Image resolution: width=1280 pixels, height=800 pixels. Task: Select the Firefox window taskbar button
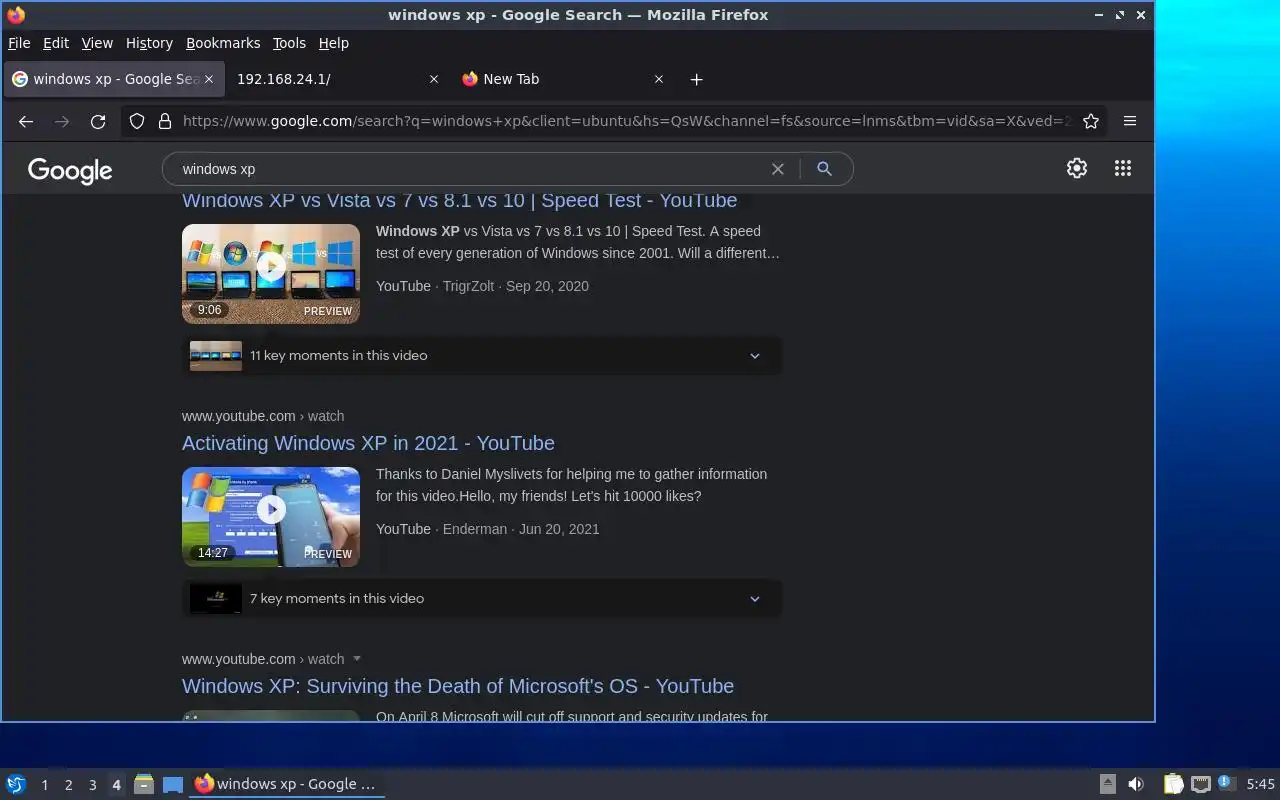point(287,784)
